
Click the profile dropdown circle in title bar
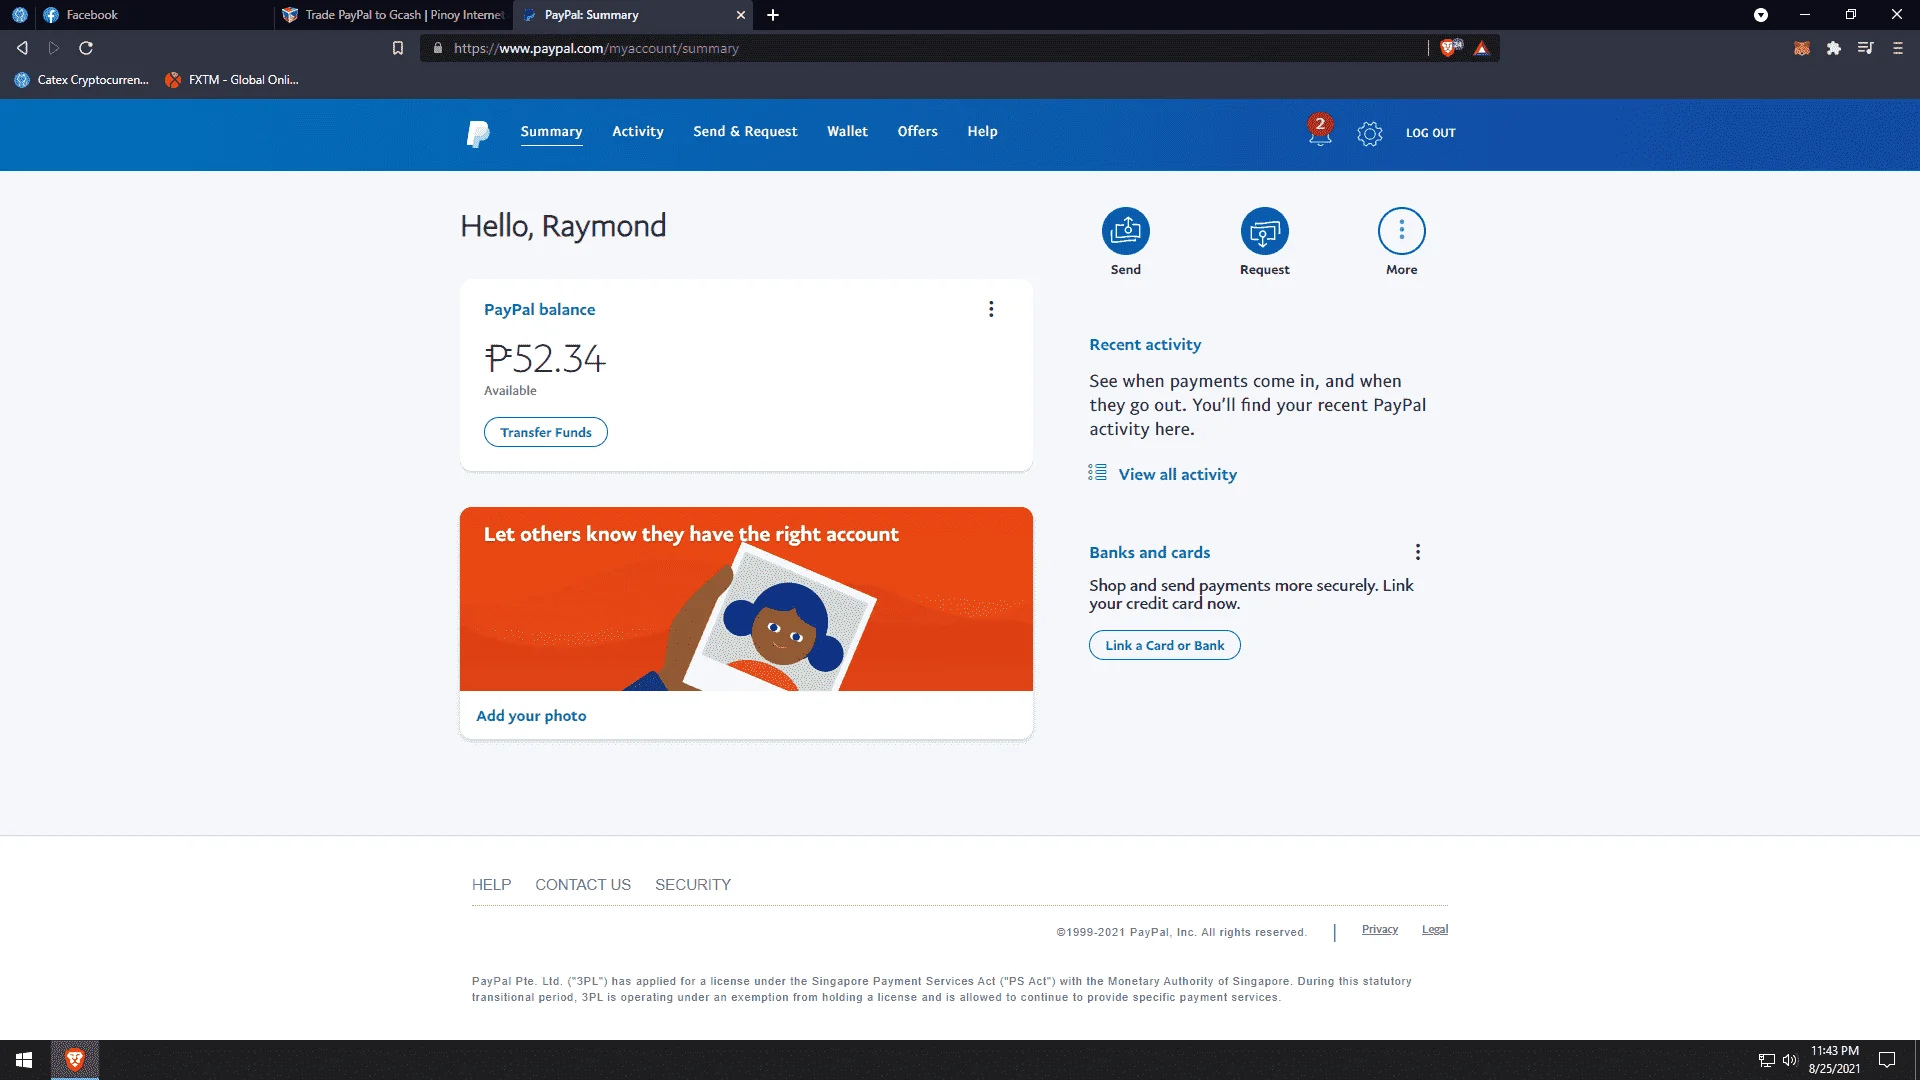click(x=1761, y=15)
